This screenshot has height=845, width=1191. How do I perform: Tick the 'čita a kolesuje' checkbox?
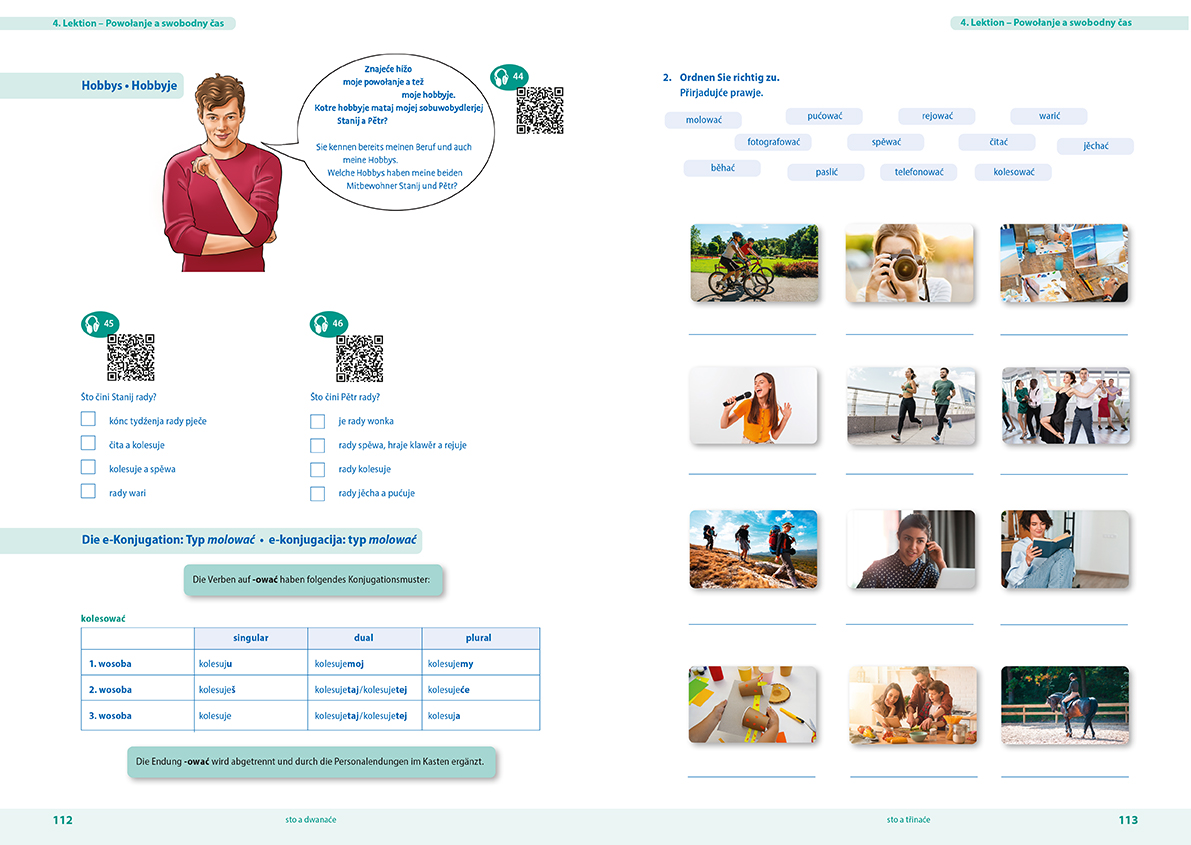88,443
